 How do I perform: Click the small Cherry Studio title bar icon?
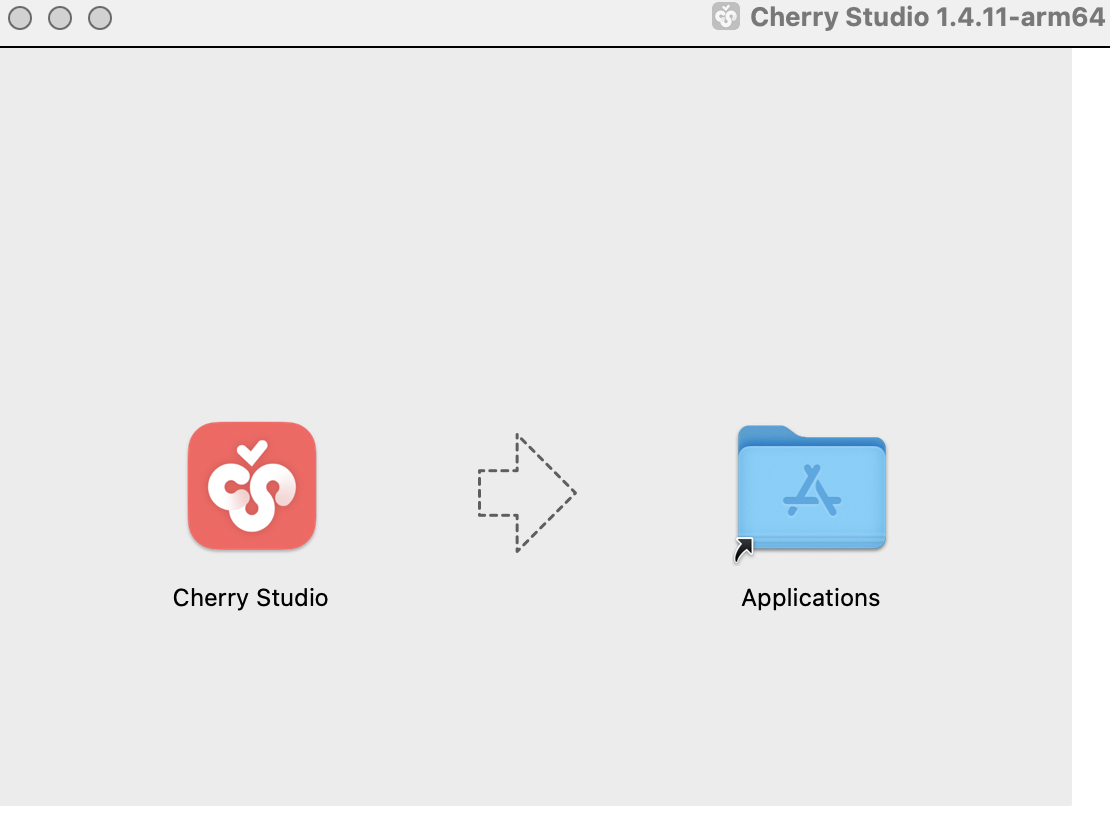pyautogui.click(x=726, y=16)
